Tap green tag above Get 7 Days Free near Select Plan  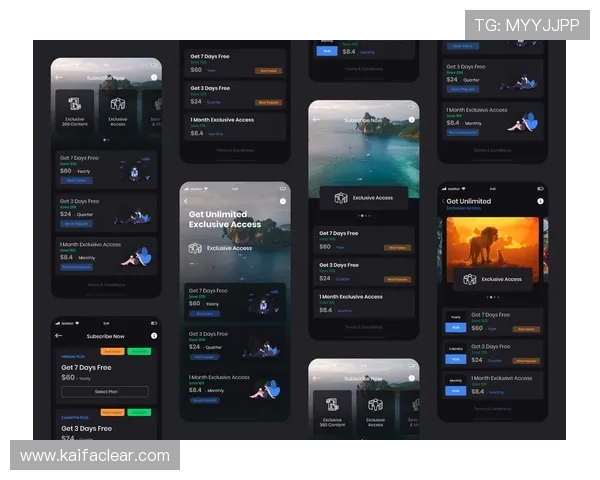139,351
